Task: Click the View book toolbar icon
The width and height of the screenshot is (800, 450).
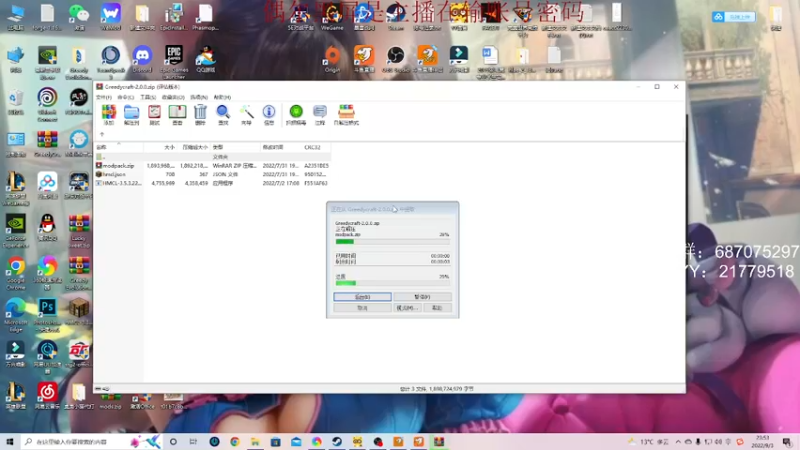Action: click(x=178, y=115)
